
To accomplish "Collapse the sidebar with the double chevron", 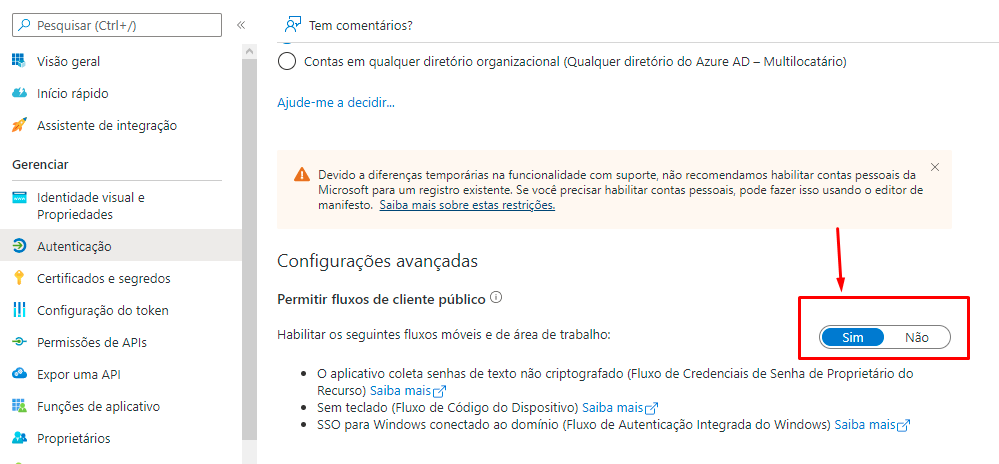I will click(241, 25).
